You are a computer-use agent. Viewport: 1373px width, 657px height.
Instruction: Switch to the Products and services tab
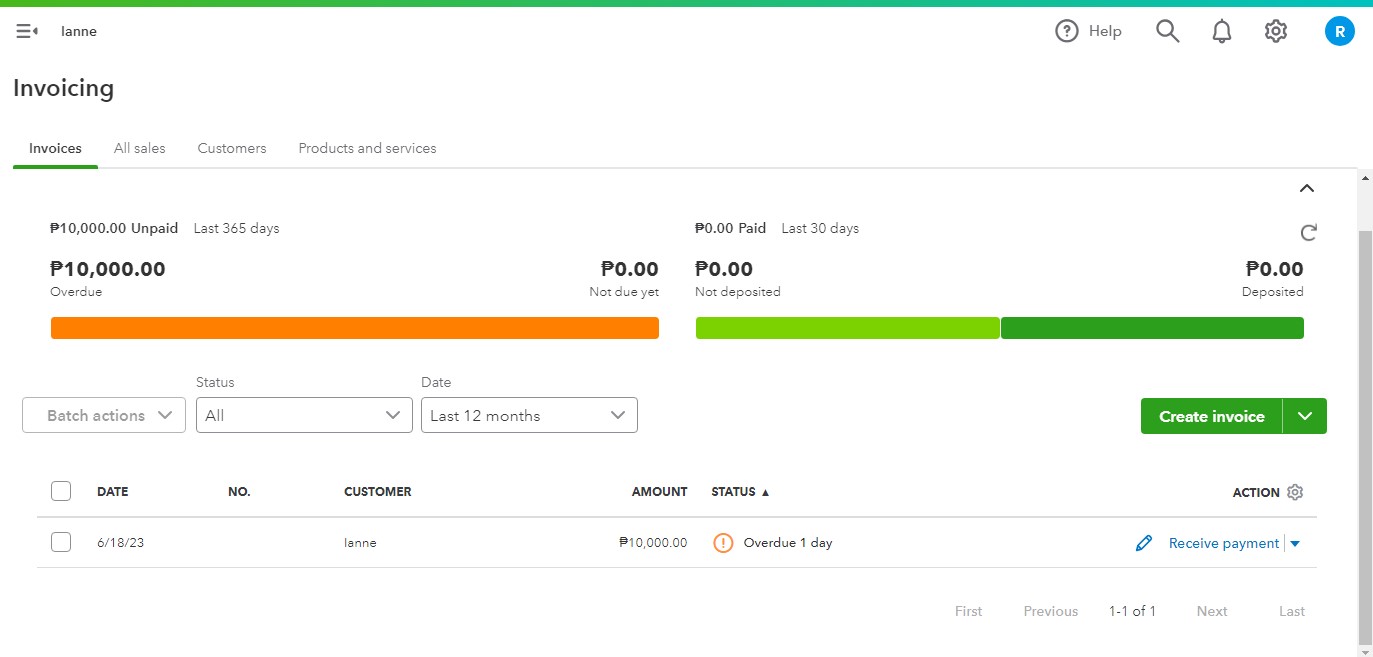[x=367, y=148]
